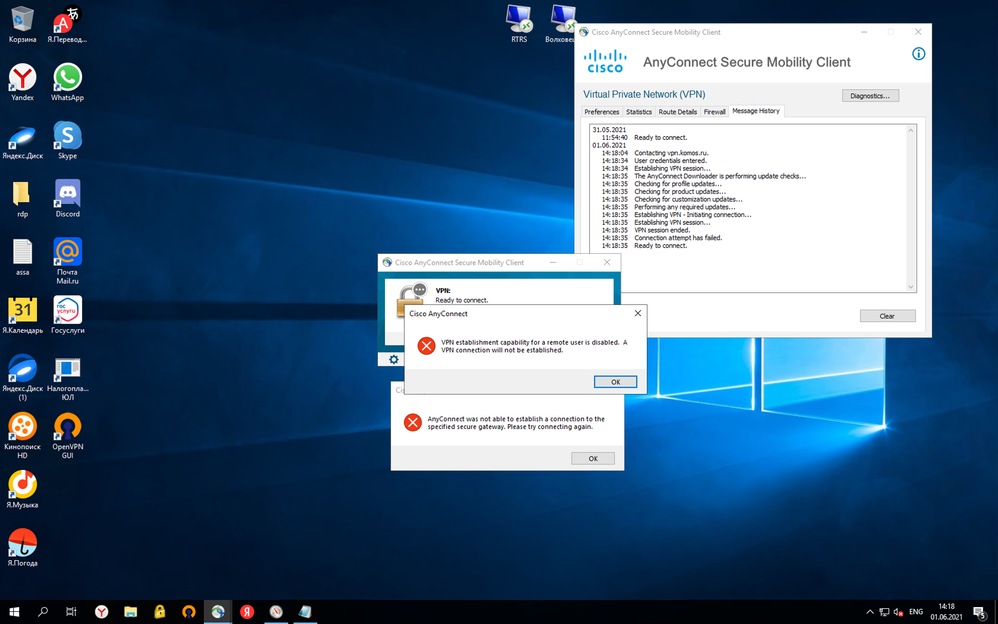This screenshot has height=624, width=998.
Task: Open the AnyConnect info icon
Action: pyautogui.click(x=918, y=53)
